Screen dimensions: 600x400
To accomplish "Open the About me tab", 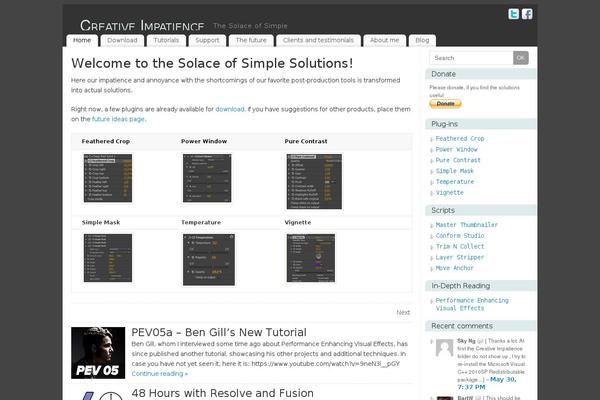I will pos(384,40).
